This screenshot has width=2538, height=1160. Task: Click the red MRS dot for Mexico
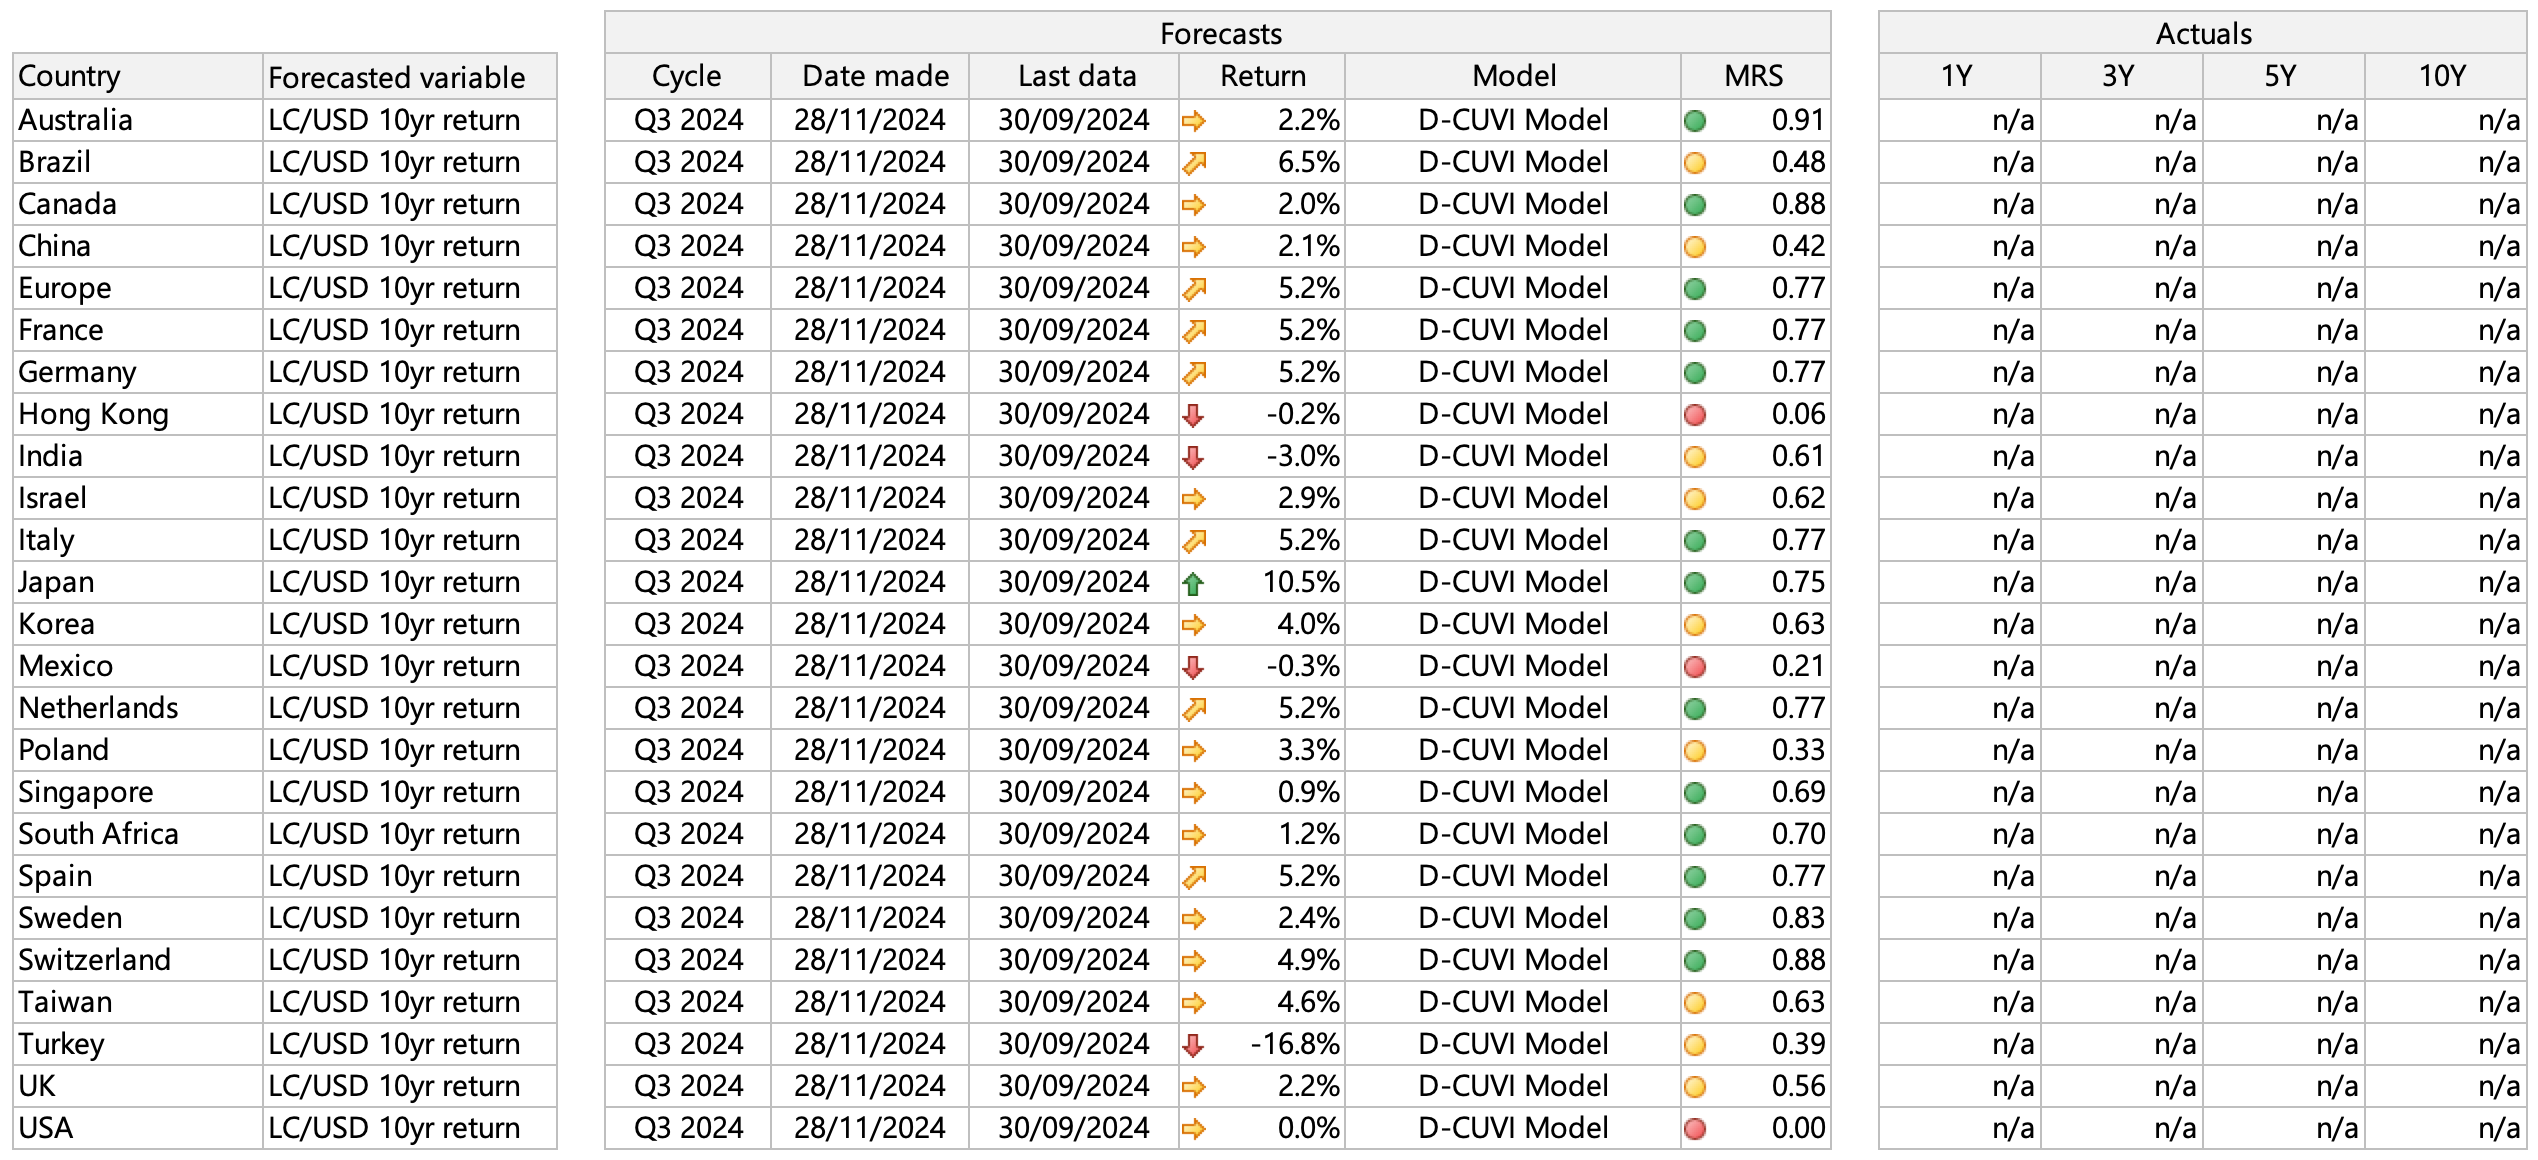[x=1695, y=667]
